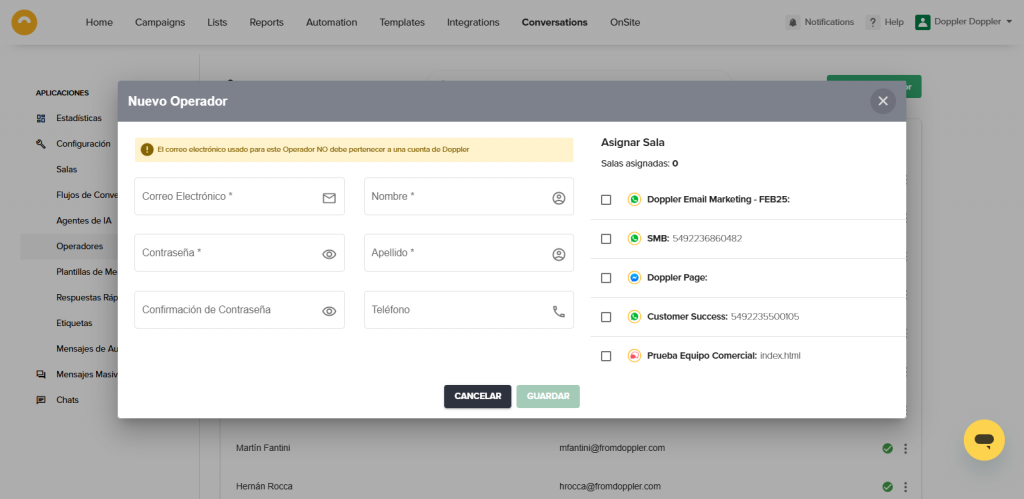Check the Doppler Page room checkbox

click(606, 278)
